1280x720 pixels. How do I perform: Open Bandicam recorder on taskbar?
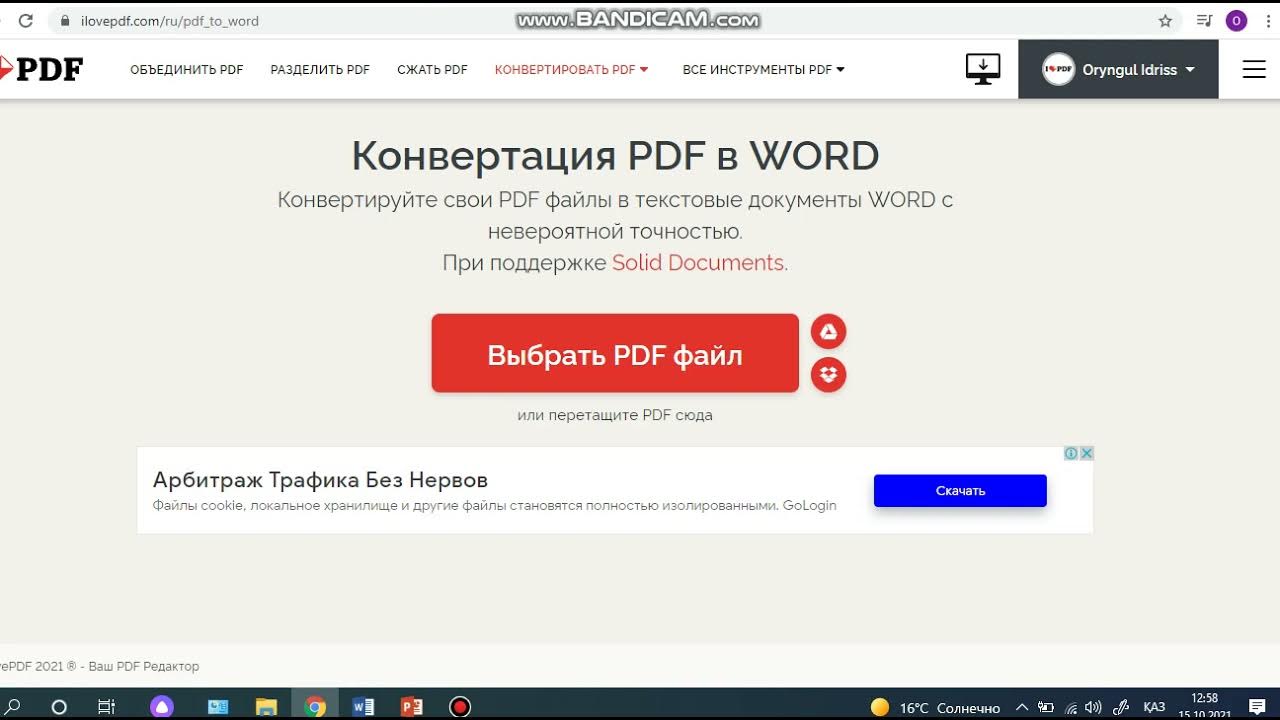[460, 707]
